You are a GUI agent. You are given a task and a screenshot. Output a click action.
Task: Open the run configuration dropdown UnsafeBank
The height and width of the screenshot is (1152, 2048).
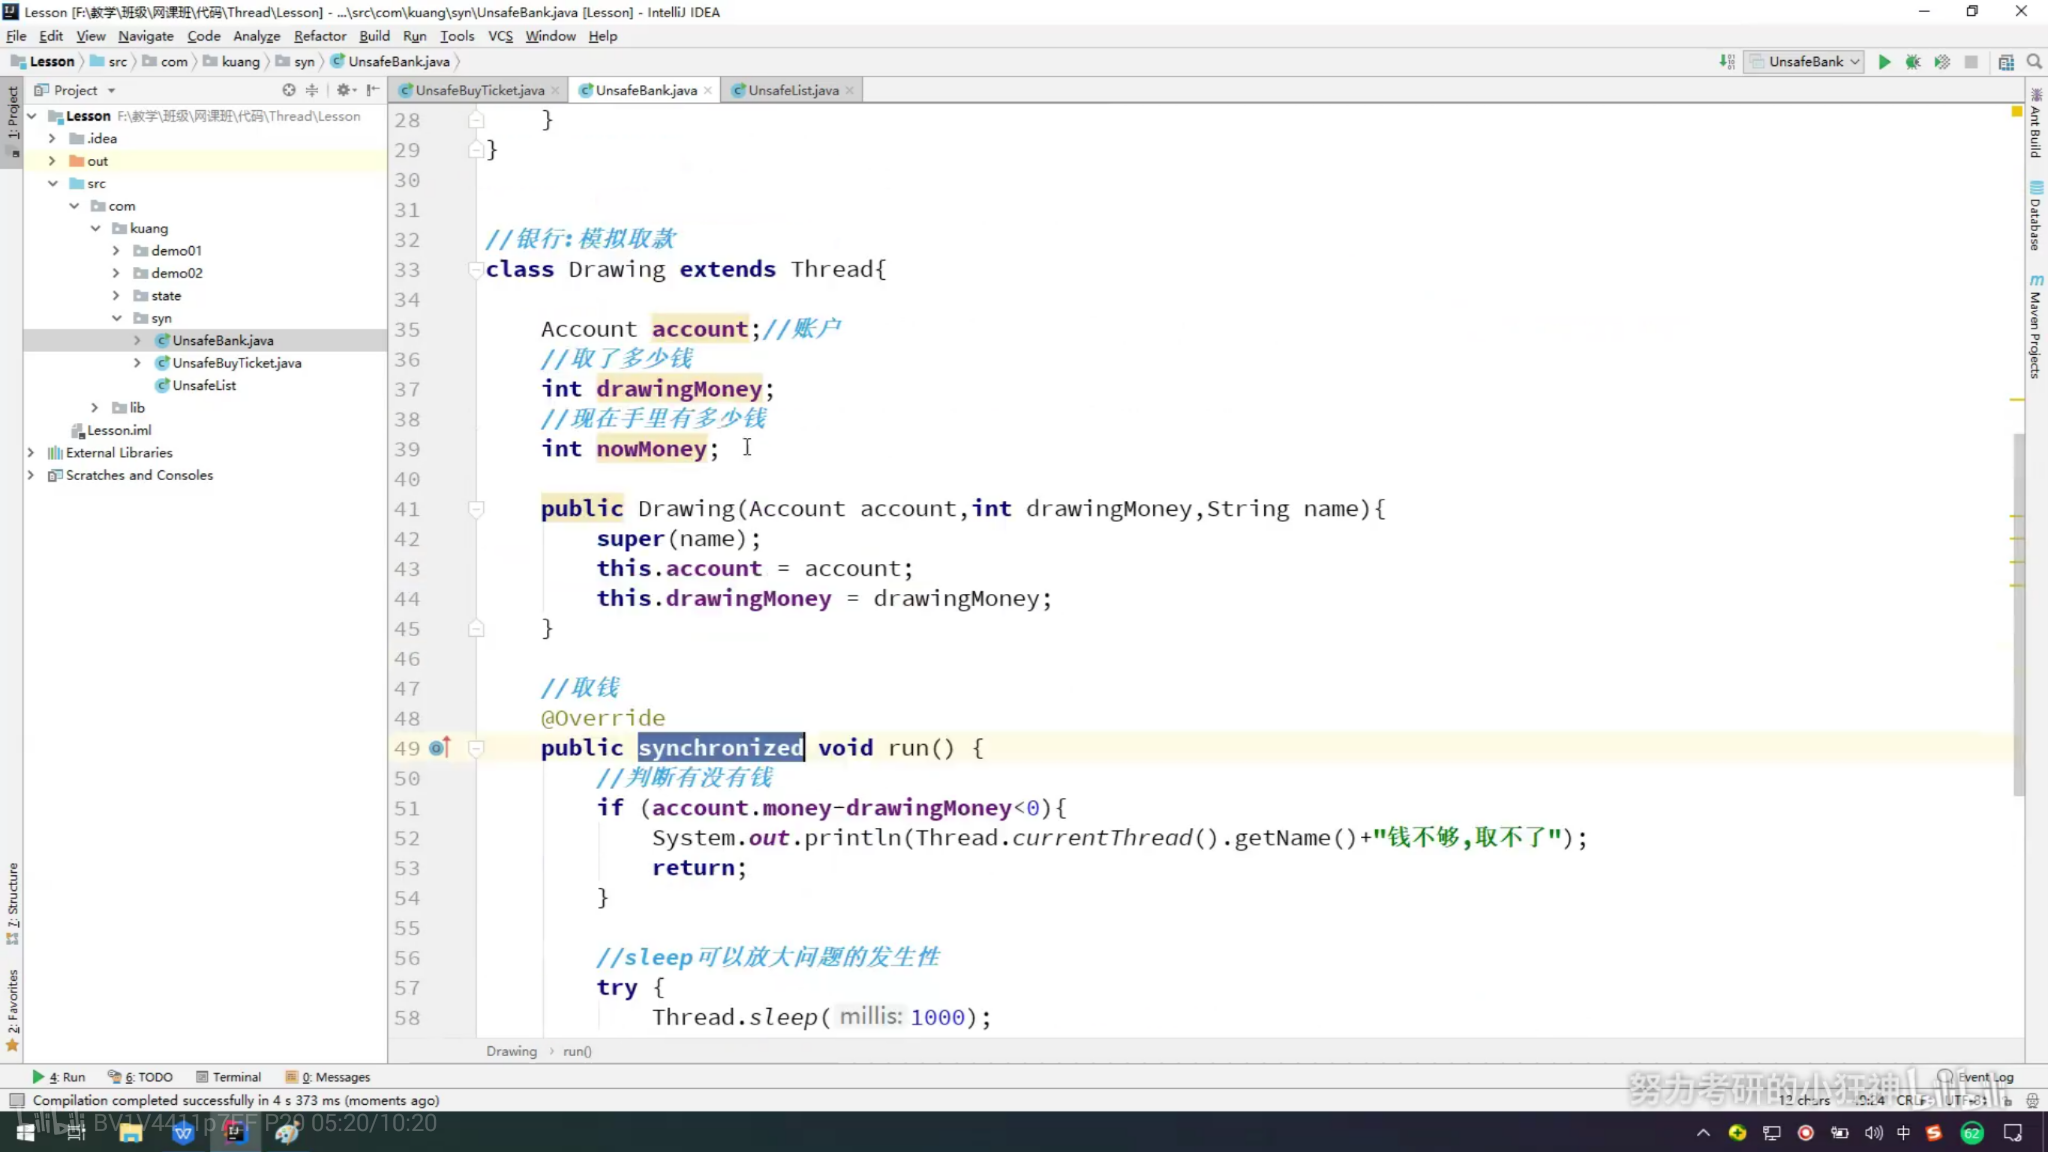(x=1803, y=62)
